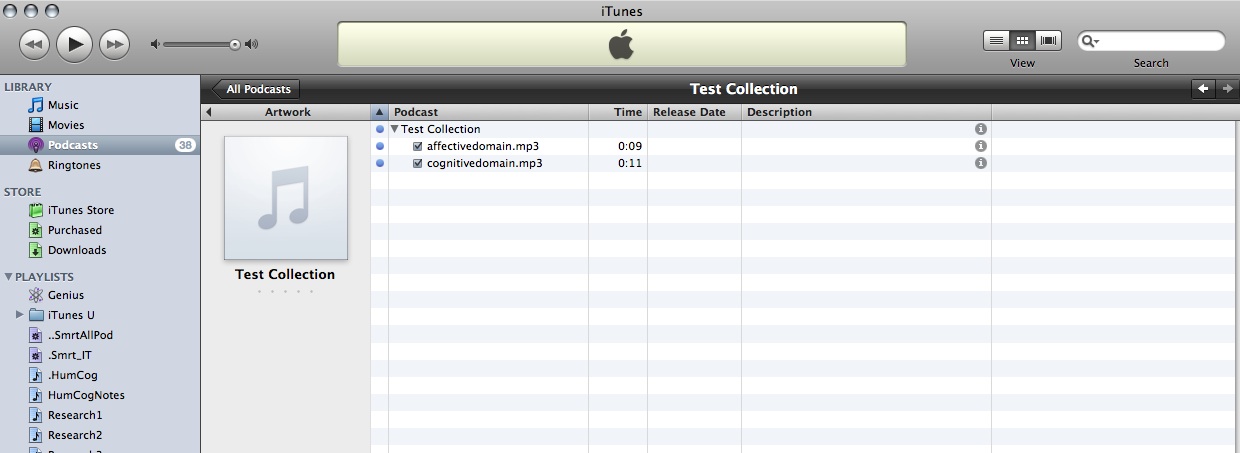
Task: Click the 38 unplayed badge on Podcasts
Action: [185, 145]
